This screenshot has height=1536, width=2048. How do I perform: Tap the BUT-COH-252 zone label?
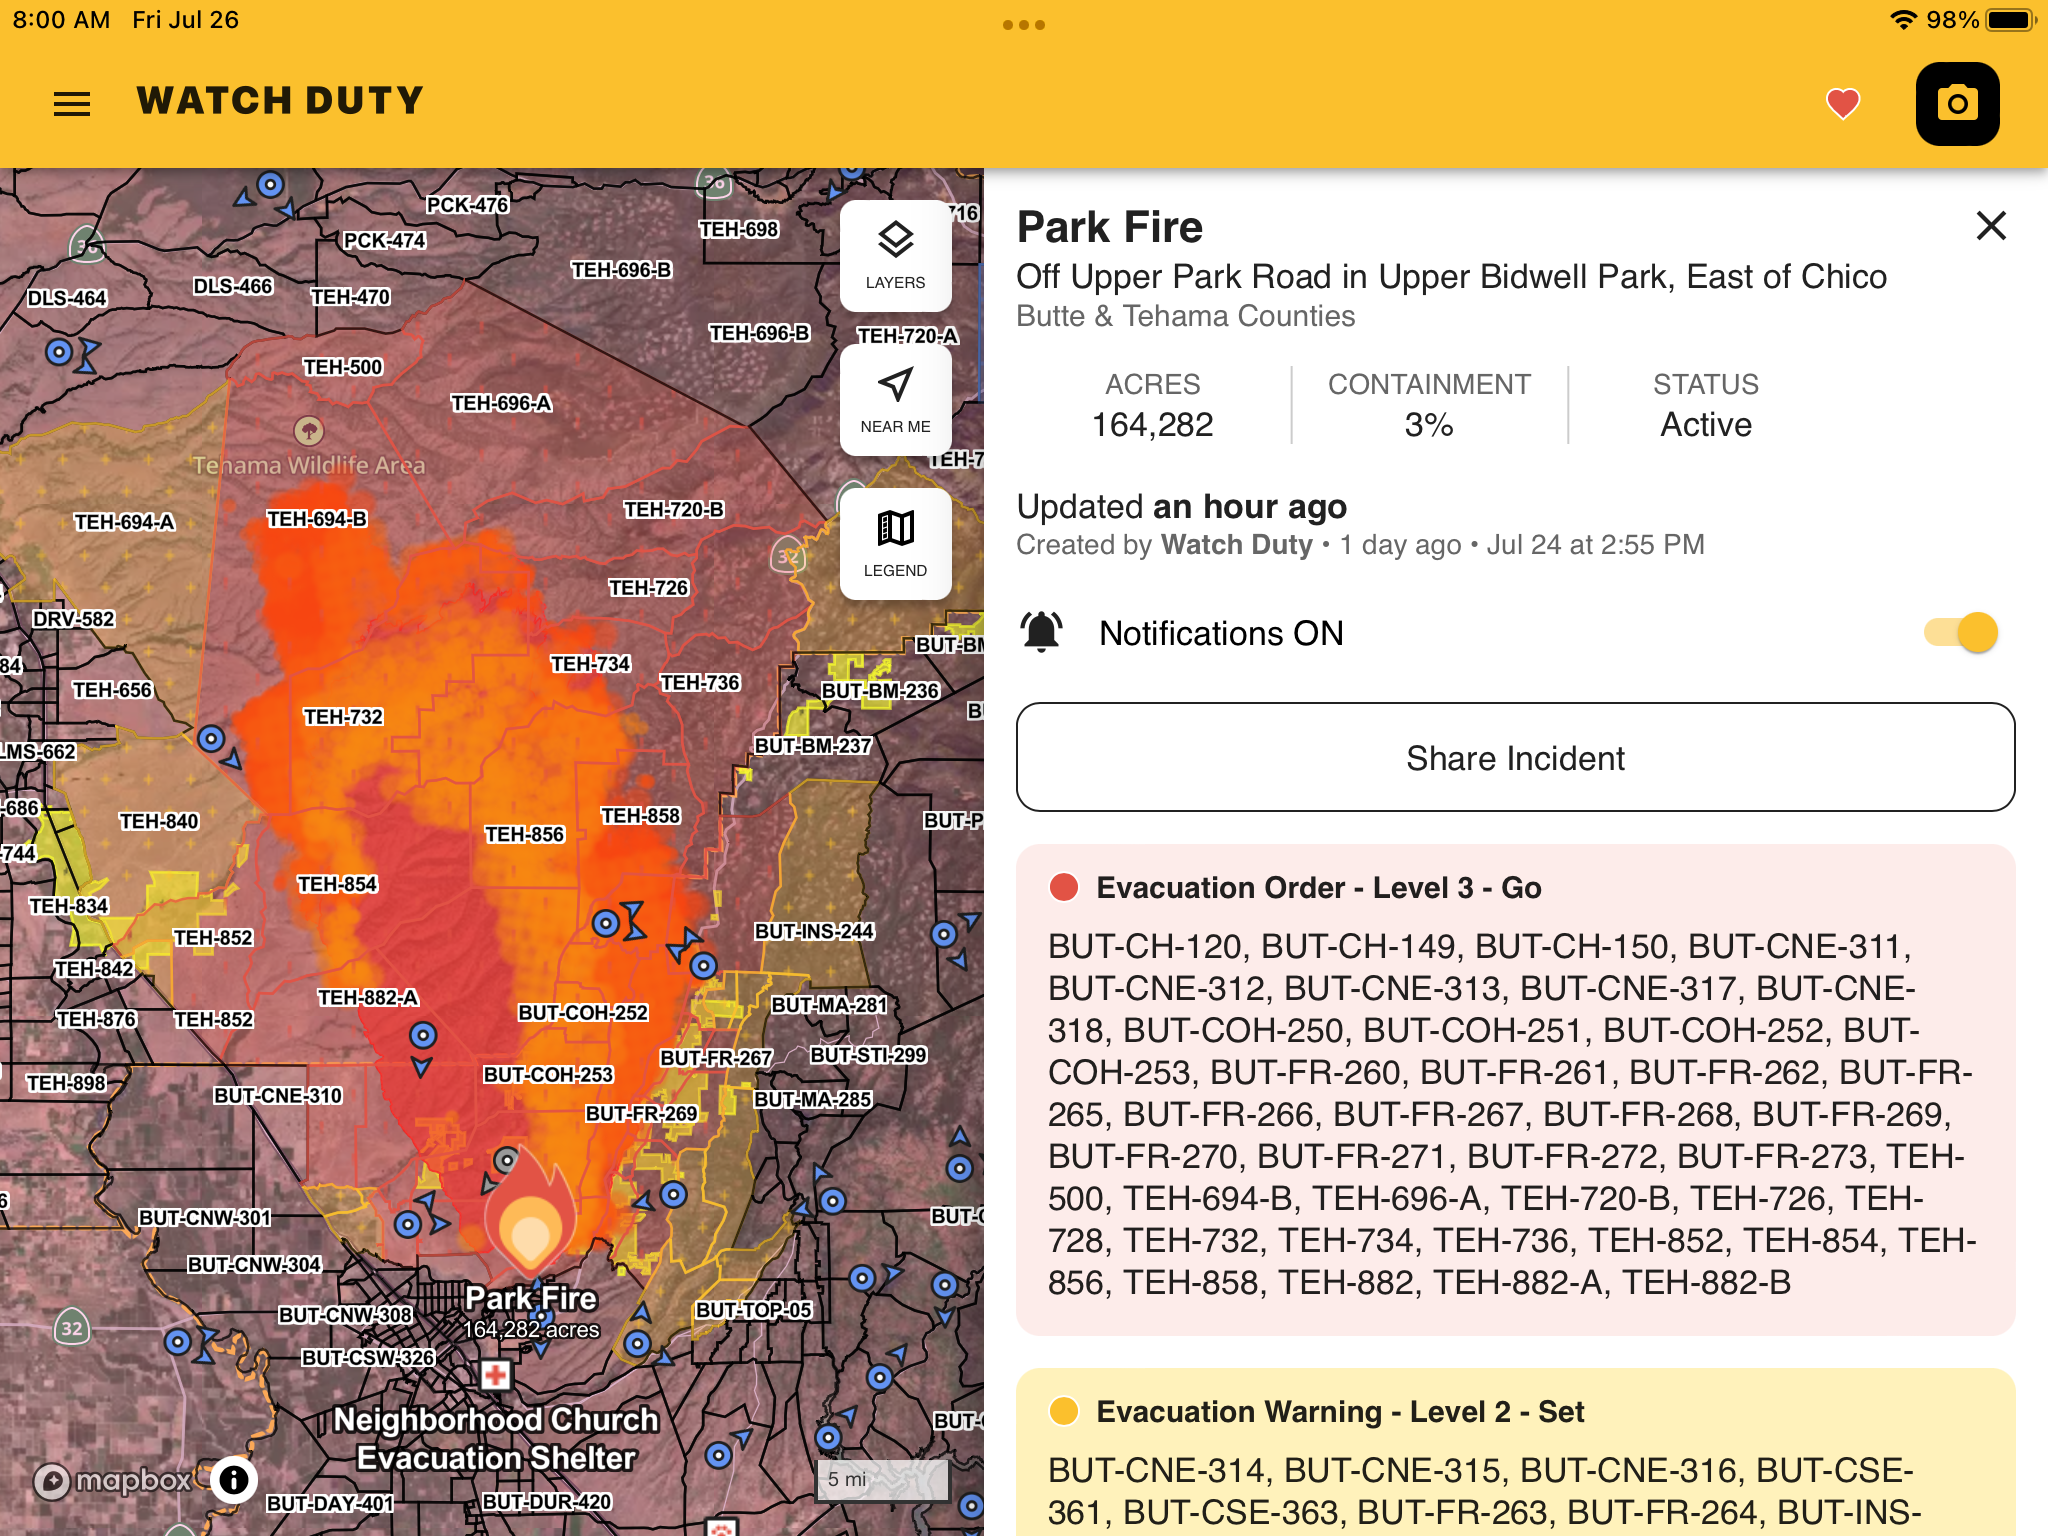(x=583, y=1013)
